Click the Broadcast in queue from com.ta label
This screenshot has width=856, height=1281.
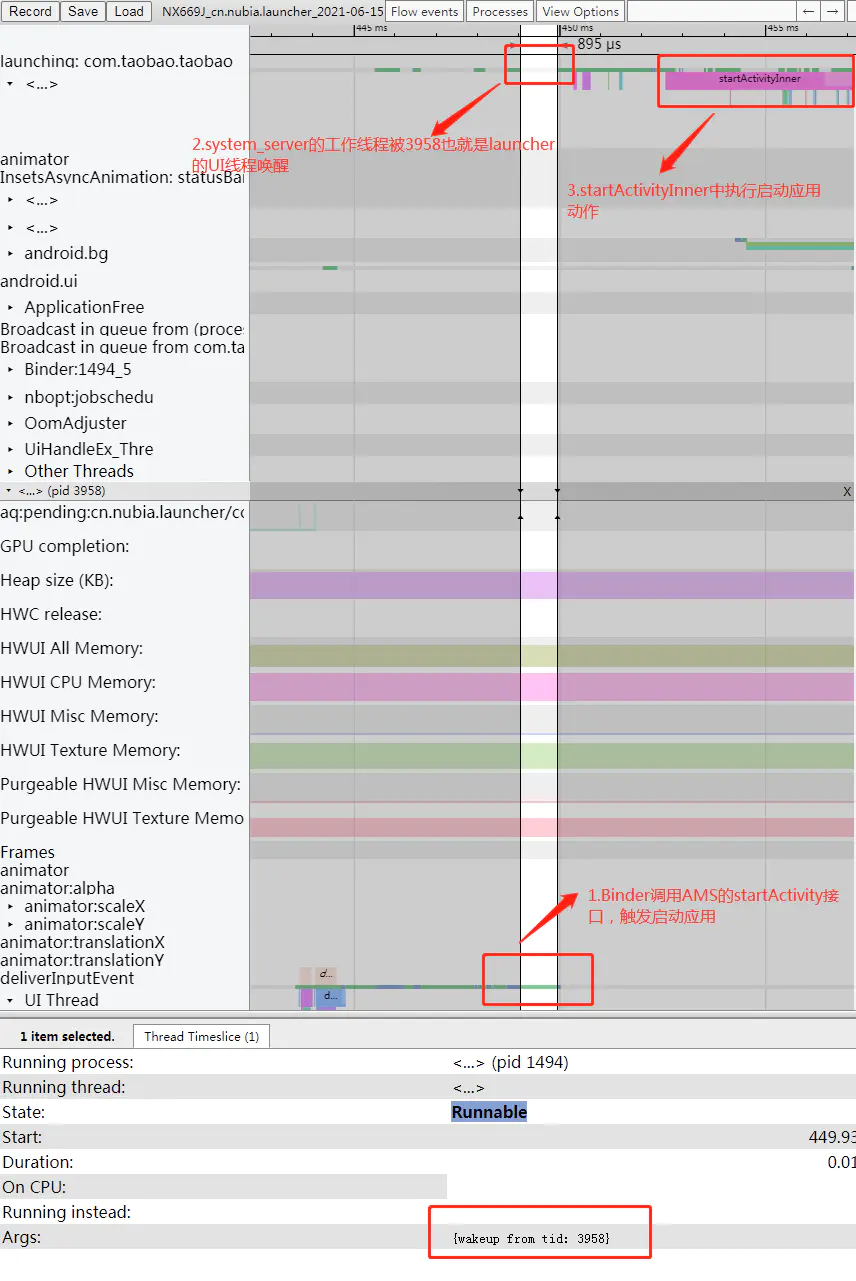pyautogui.click(x=122, y=347)
